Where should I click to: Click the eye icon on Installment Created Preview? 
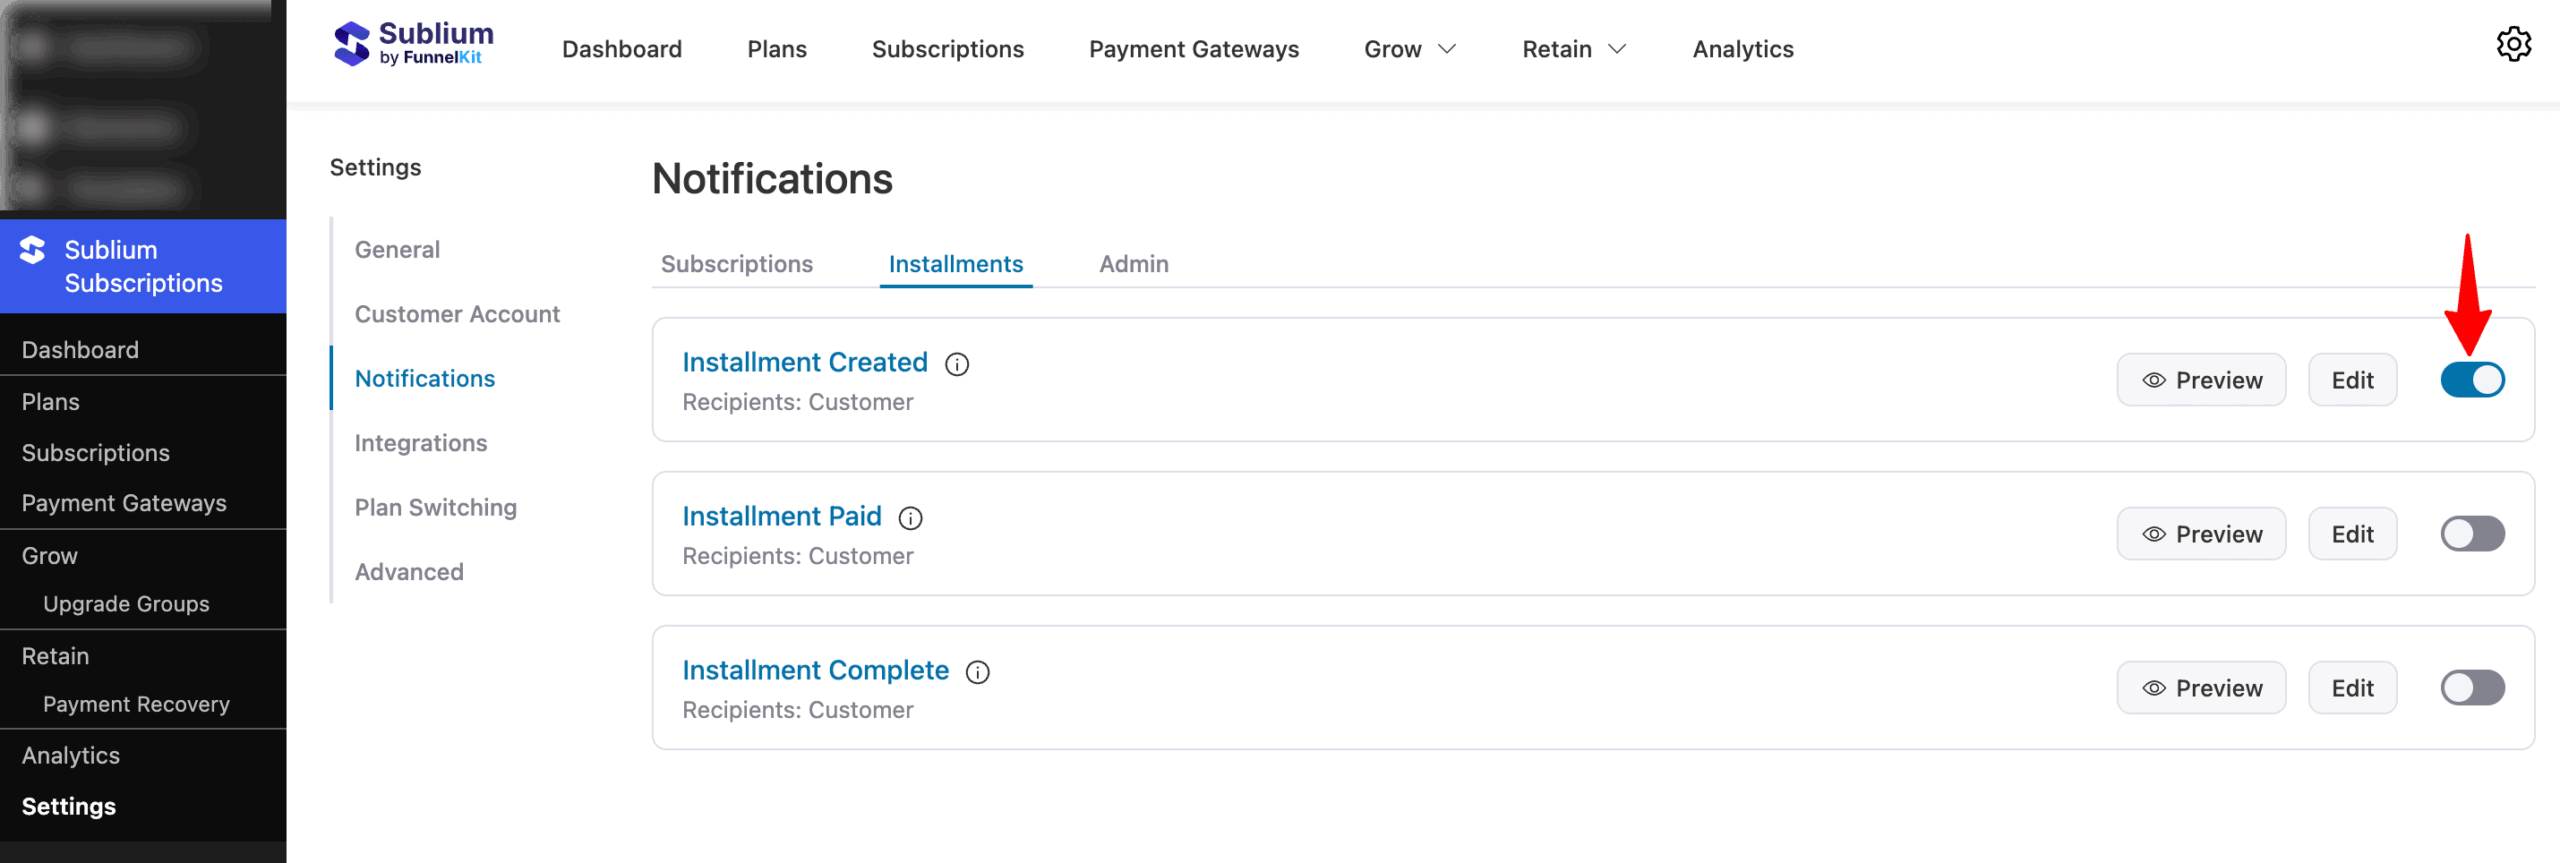(2152, 380)
